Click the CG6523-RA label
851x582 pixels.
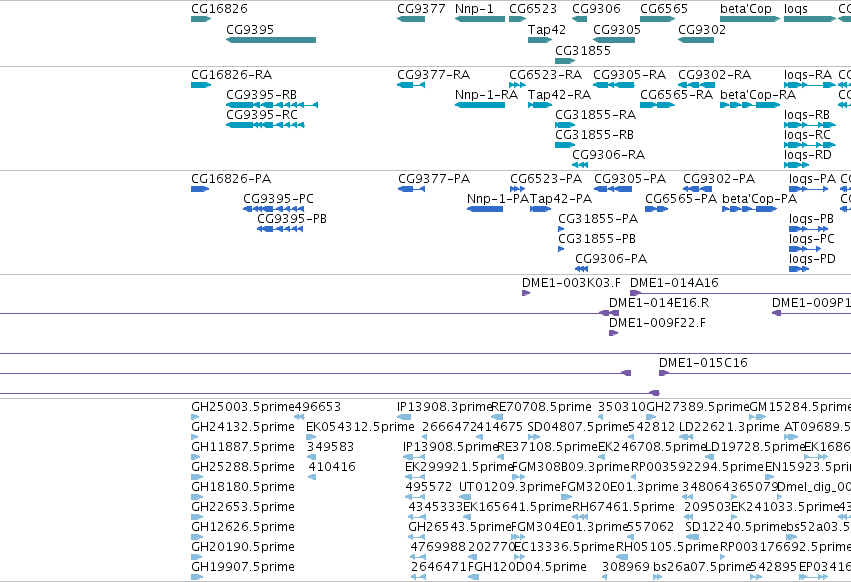tap(545, 74)
